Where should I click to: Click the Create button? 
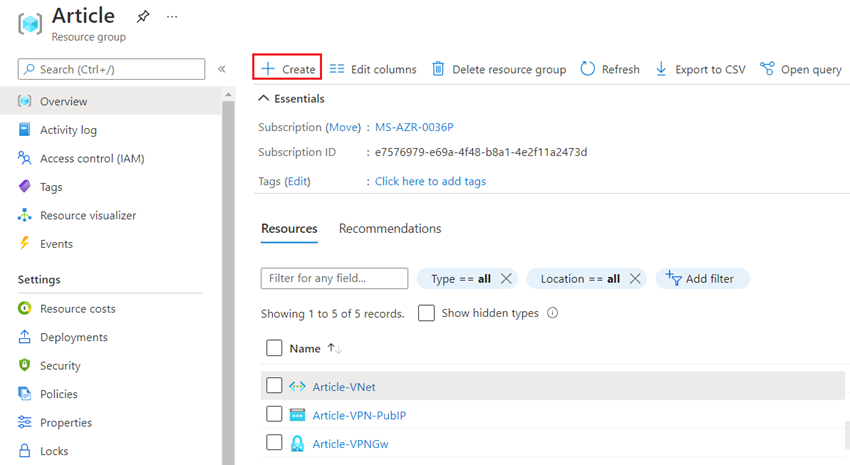point(288,69)
